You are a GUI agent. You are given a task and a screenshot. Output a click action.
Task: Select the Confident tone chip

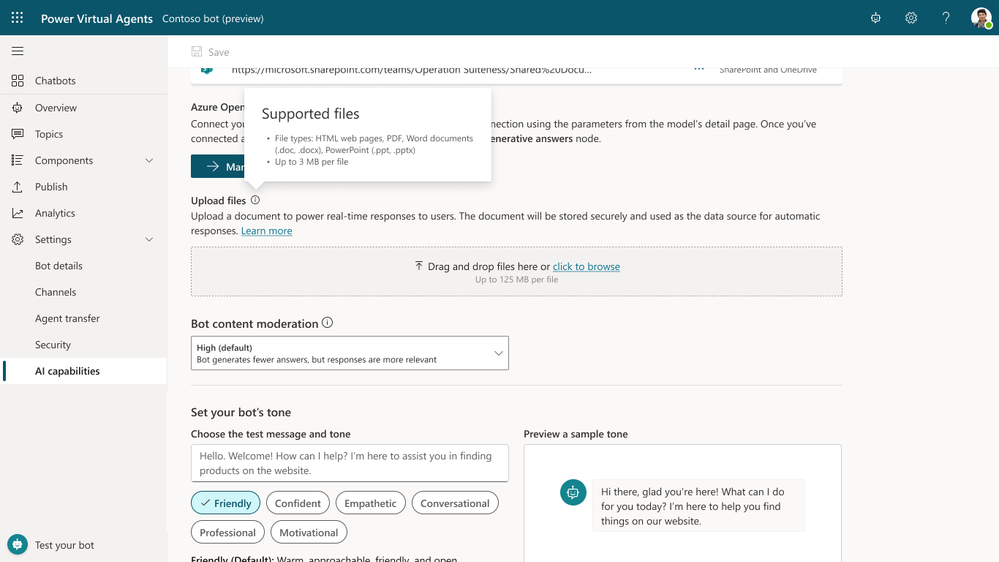pyautogui.click(x=298, y=503)
